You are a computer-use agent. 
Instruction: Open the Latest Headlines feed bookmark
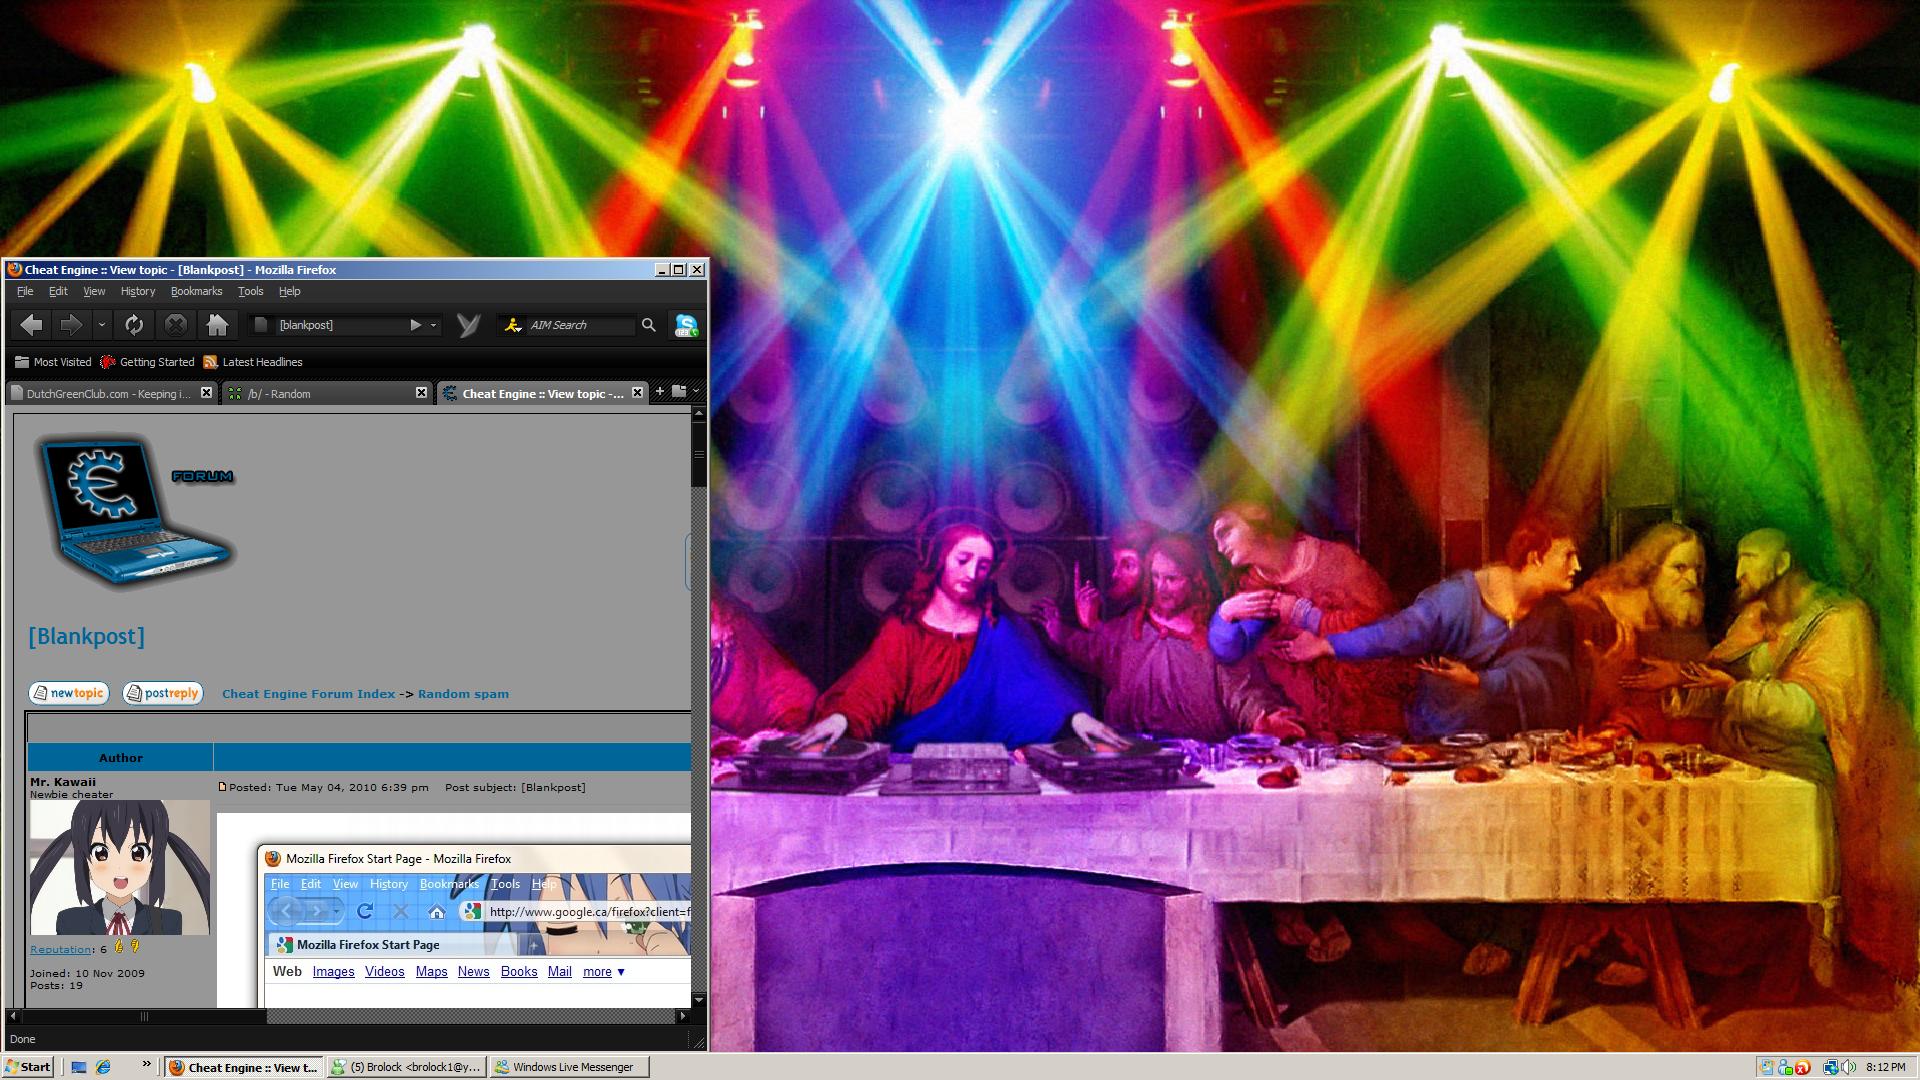[x=253, y=362]
